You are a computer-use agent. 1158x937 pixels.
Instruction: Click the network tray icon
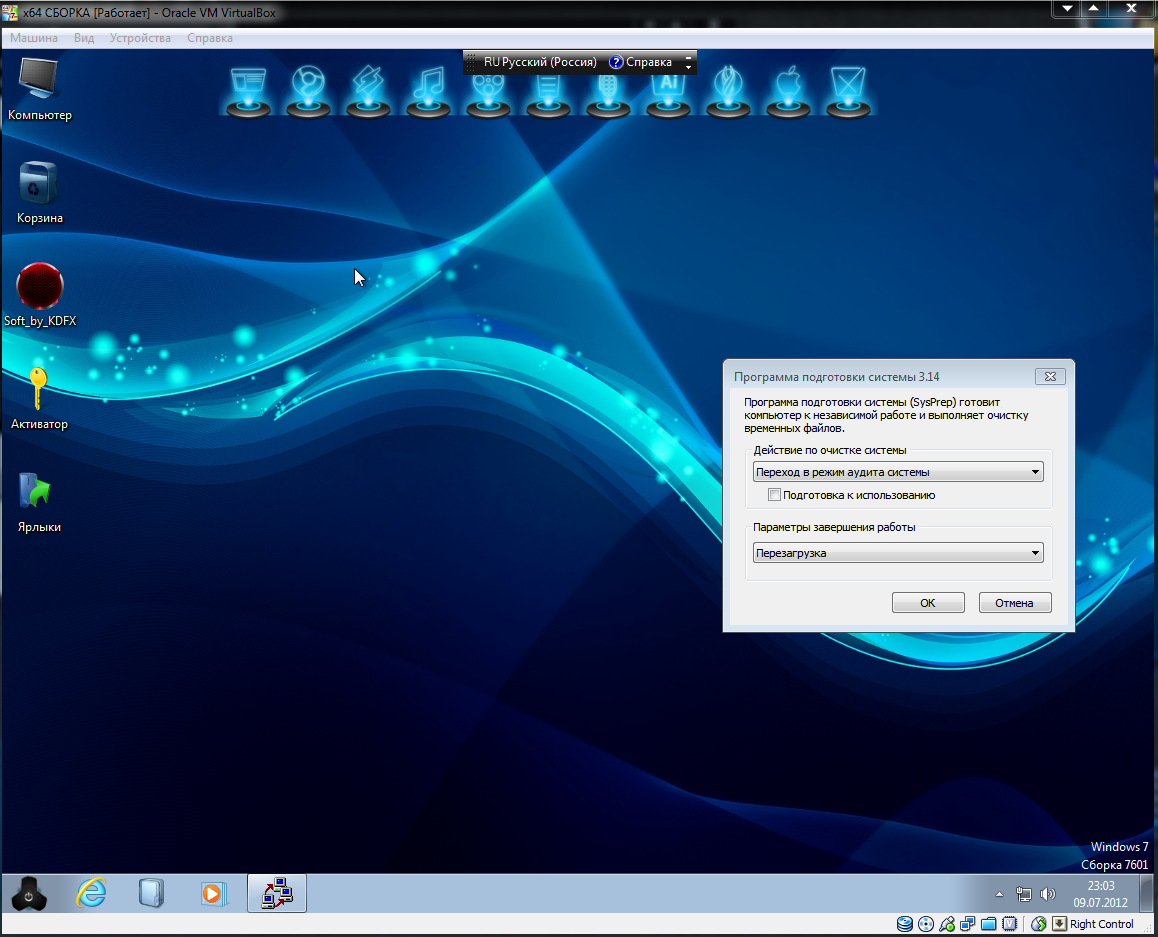(x=1024, y=894)
